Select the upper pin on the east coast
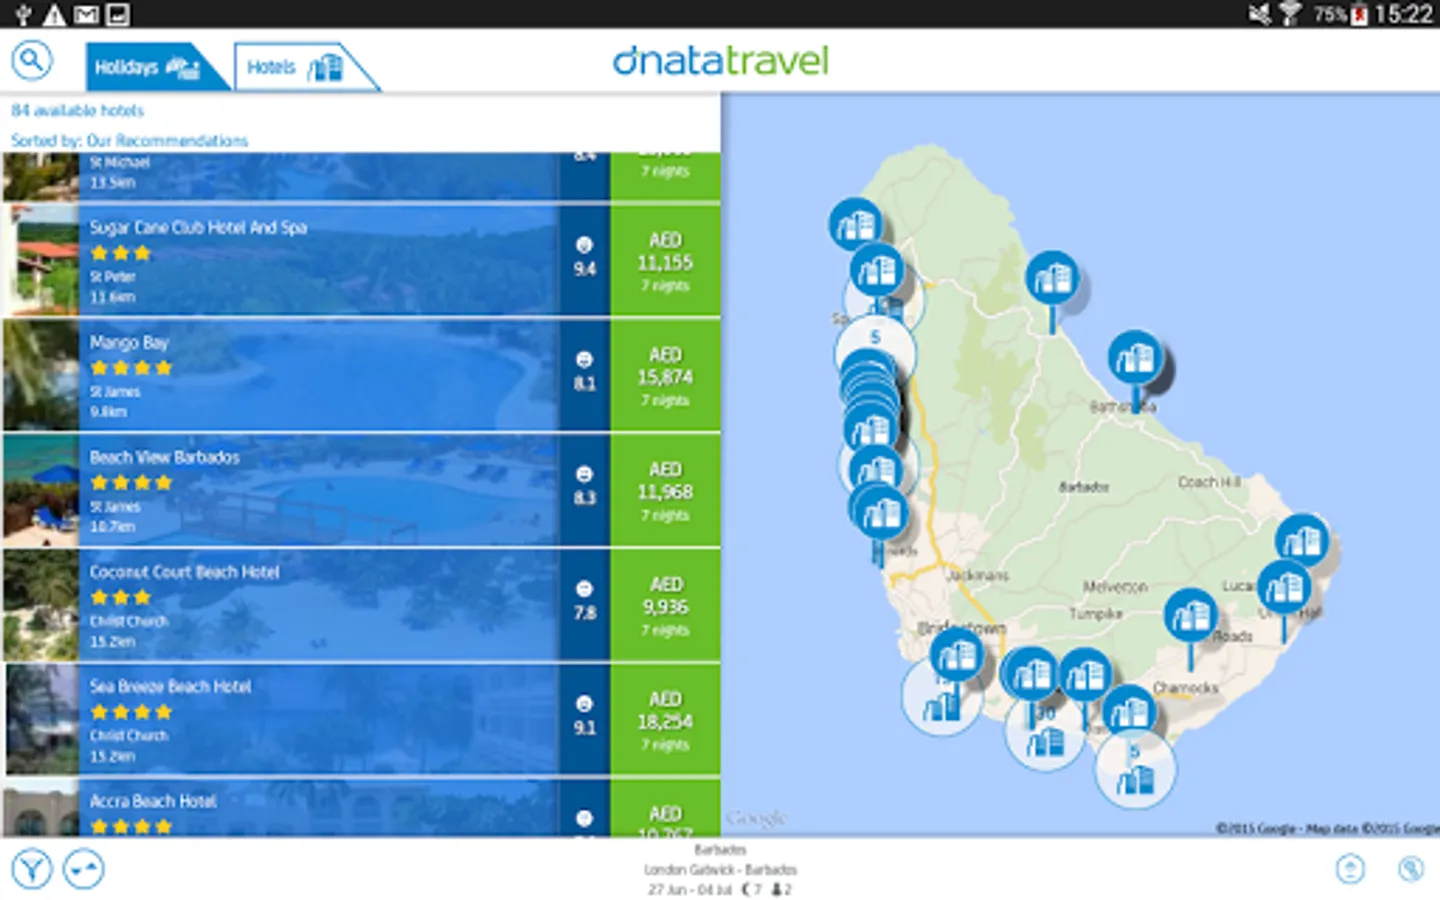 point(1302,541)
